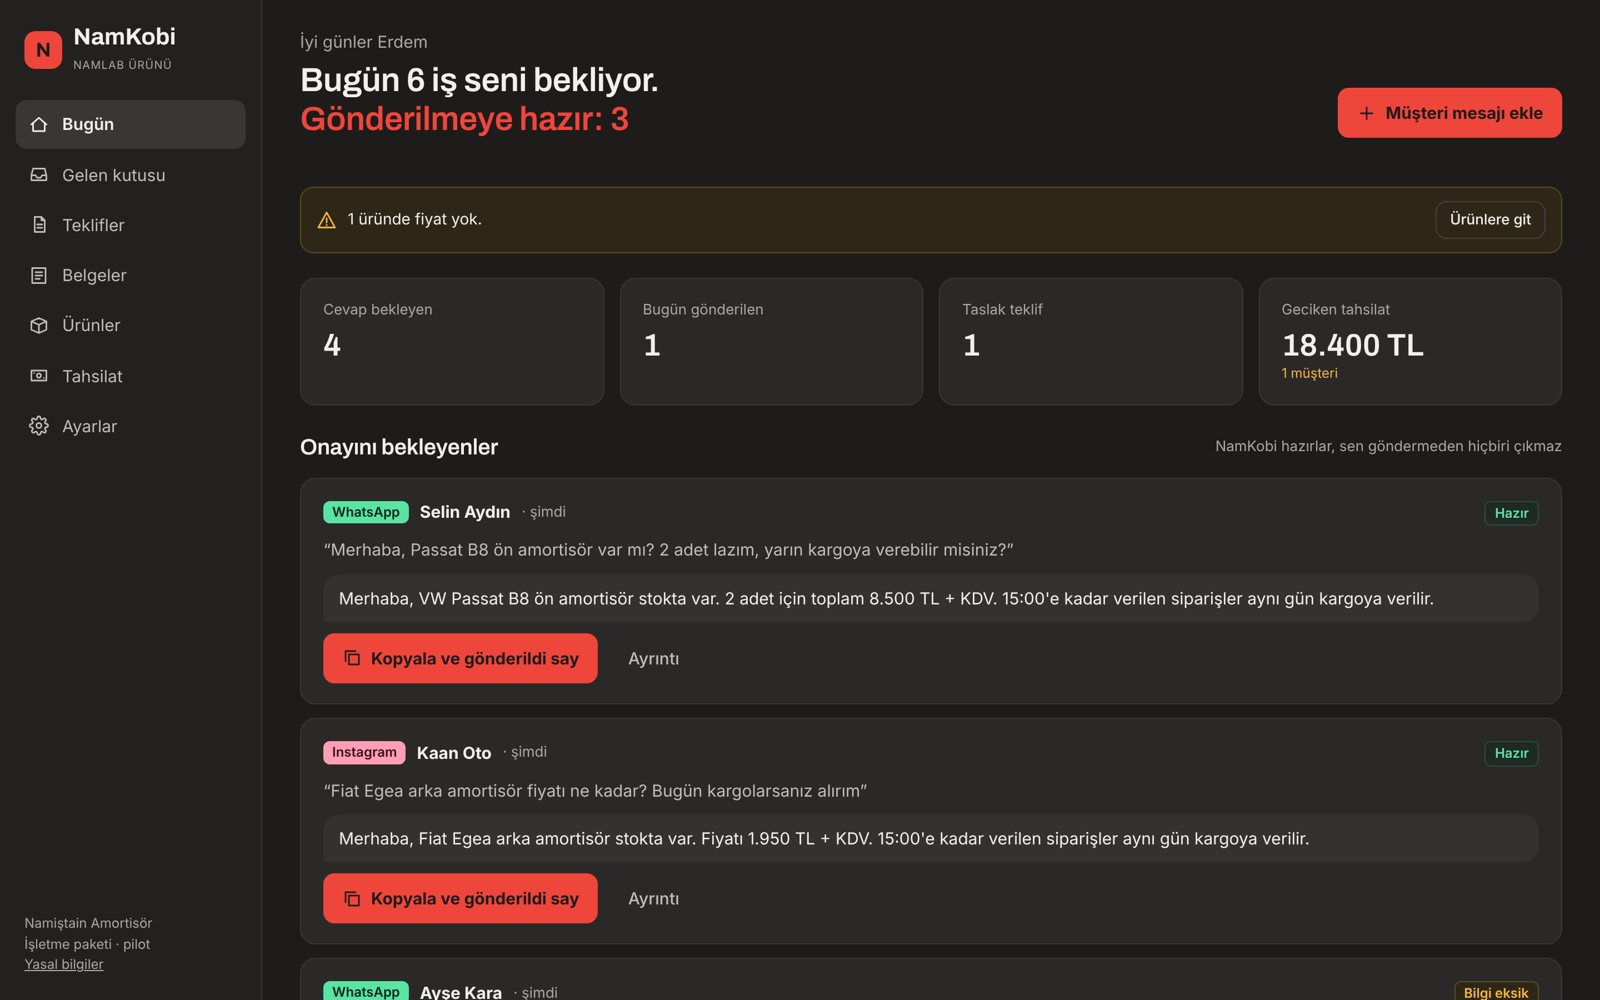Click the drafted reply text for Selin Aydın
This screenshot has width=1600, height=1000.
coord(930,598)
